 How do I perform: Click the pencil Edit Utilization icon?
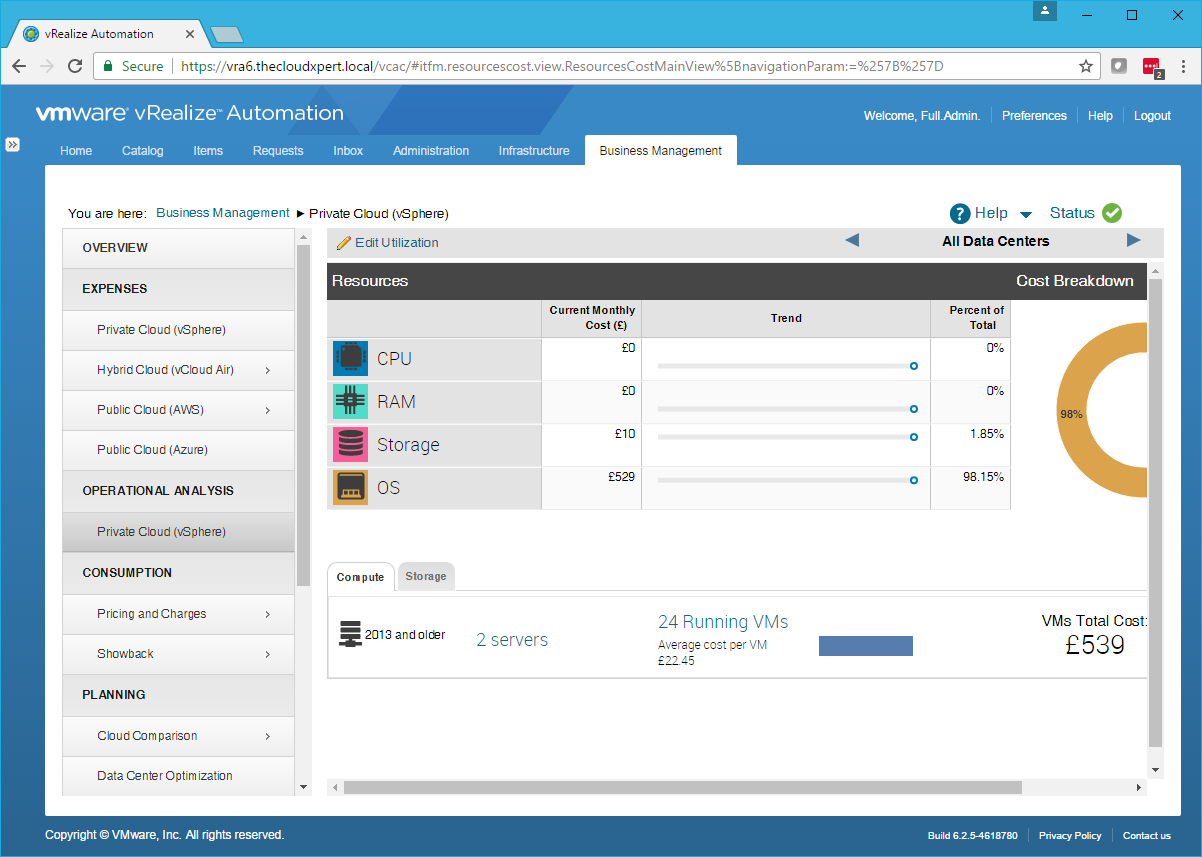343,243
